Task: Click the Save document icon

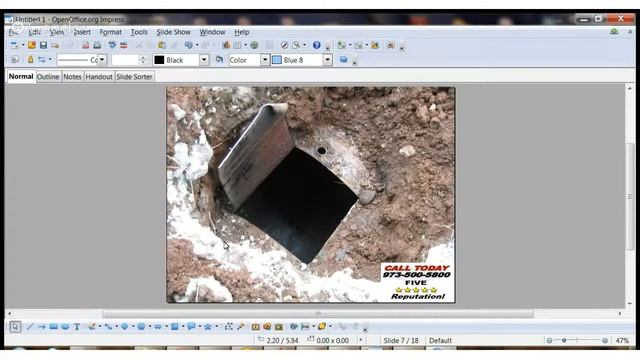Action: (x=43, y=45)
